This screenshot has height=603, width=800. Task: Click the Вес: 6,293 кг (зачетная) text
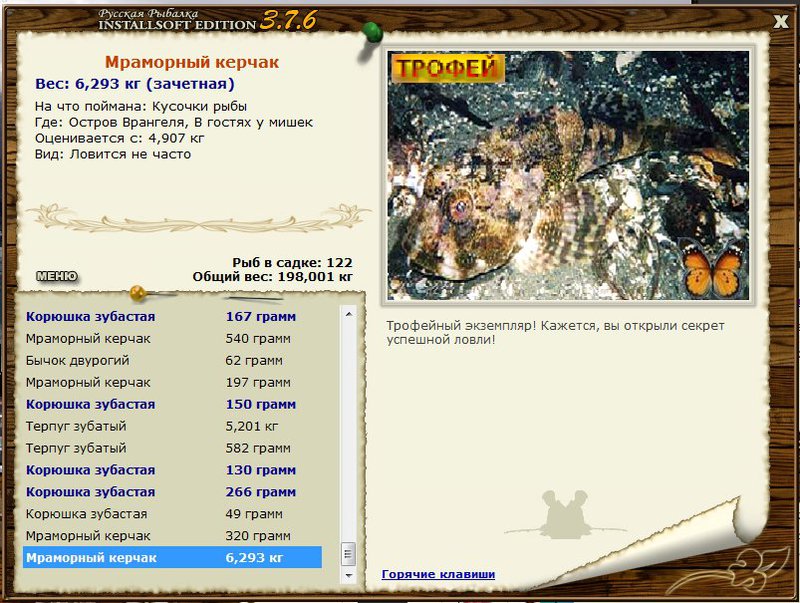[x=135, y=84]
